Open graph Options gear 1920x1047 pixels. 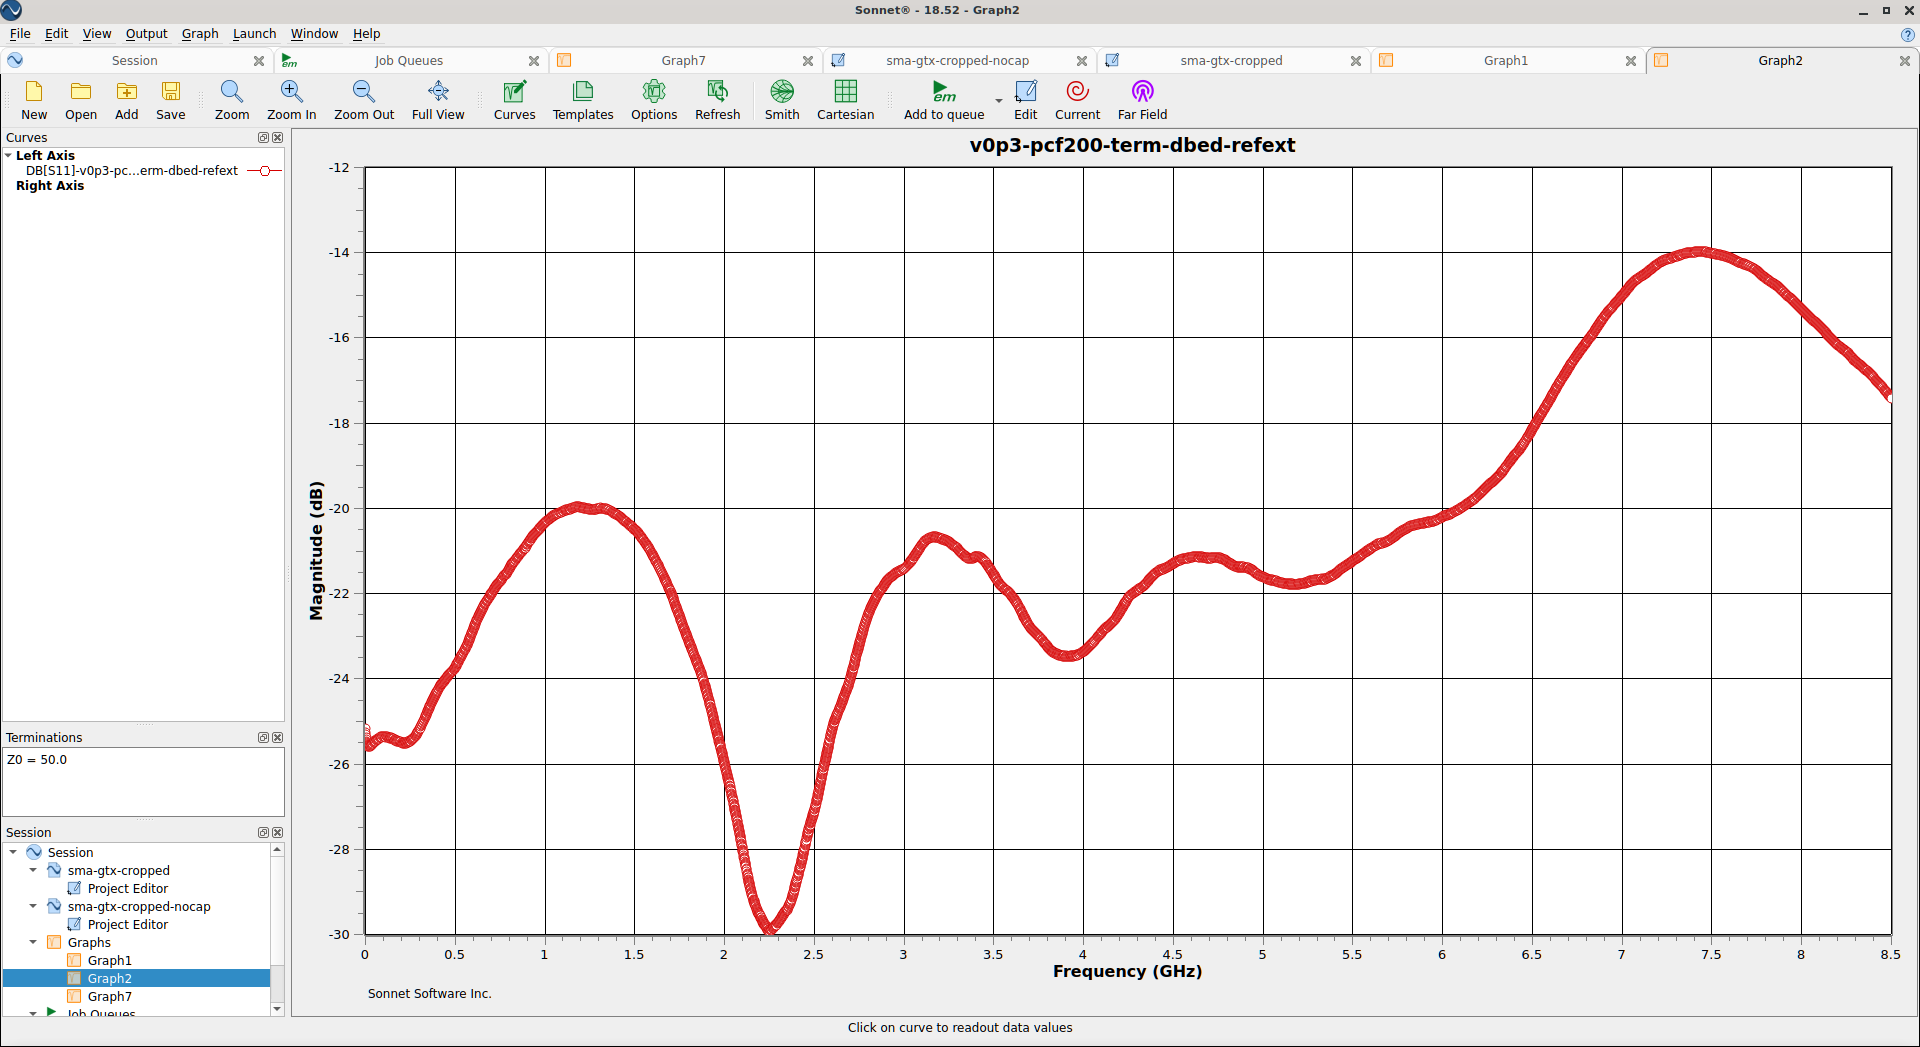pos(654,100)
